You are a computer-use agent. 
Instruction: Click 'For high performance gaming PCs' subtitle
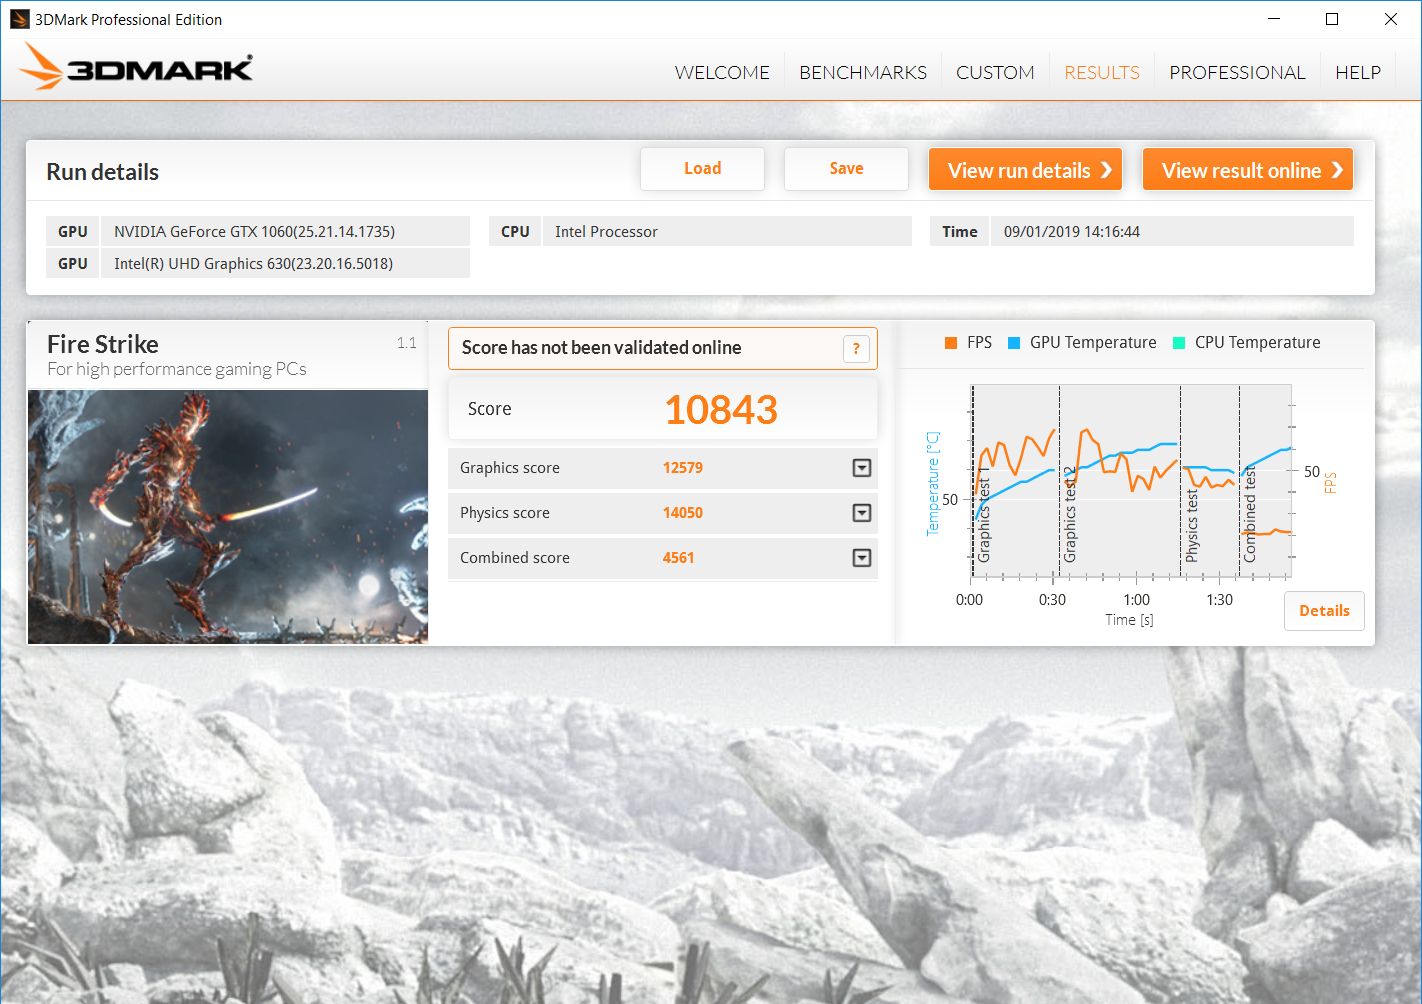pyautogui.click(x=177, y=369)
